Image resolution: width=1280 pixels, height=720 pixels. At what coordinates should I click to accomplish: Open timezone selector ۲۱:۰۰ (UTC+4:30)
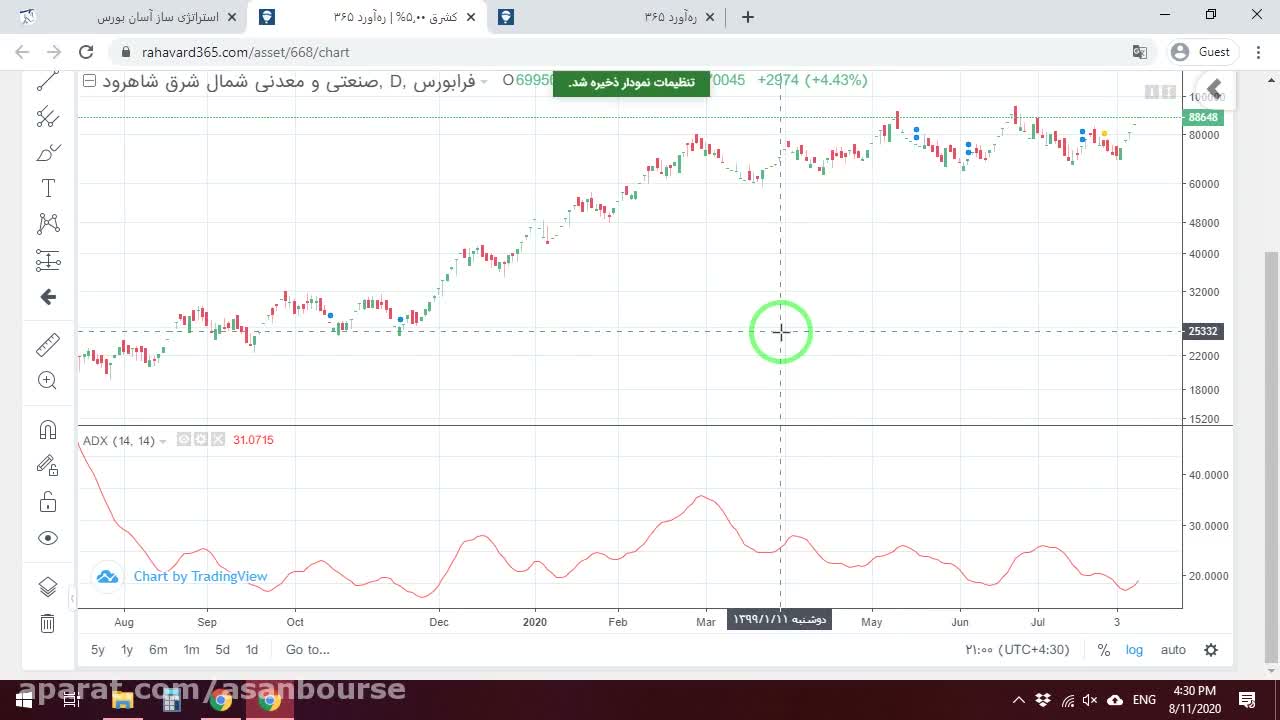(x=1017, y=650)
